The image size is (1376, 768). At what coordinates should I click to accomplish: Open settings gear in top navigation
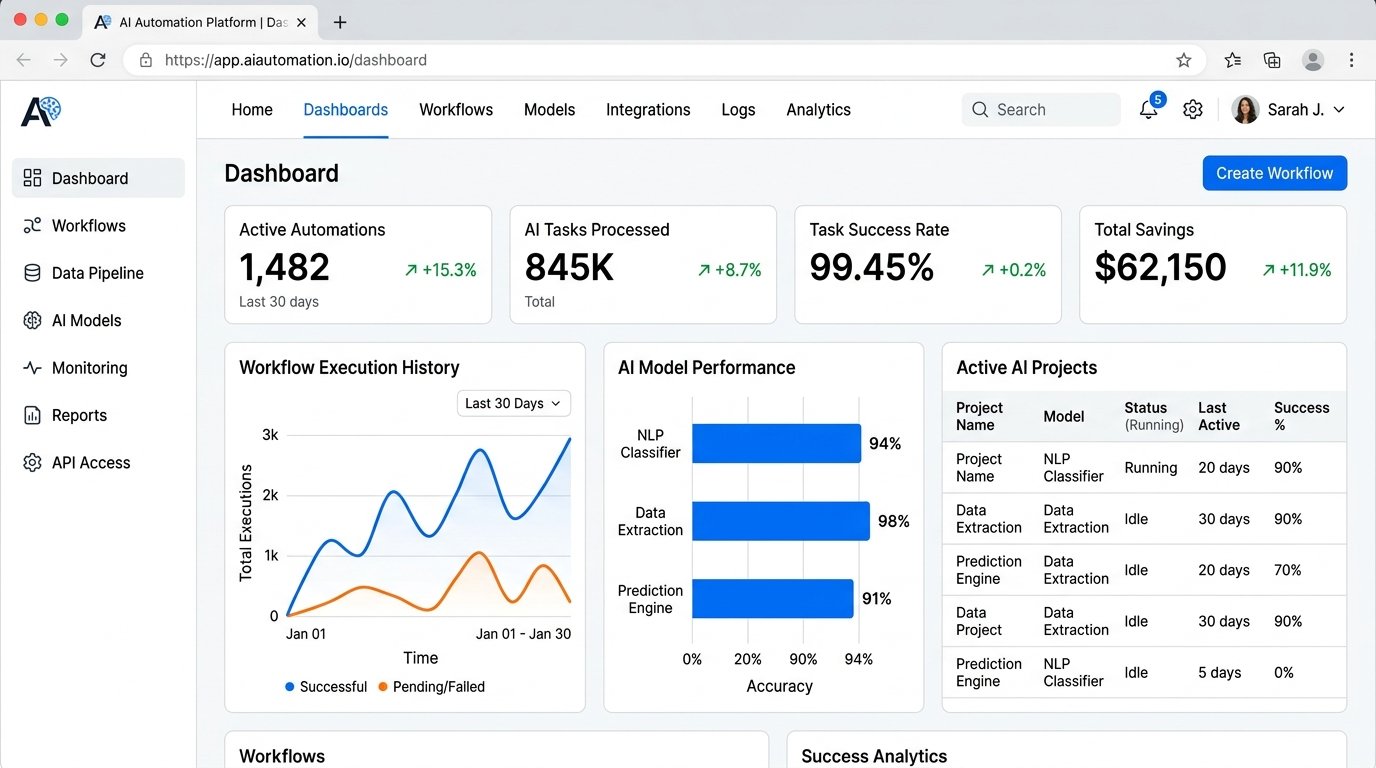1193,110
